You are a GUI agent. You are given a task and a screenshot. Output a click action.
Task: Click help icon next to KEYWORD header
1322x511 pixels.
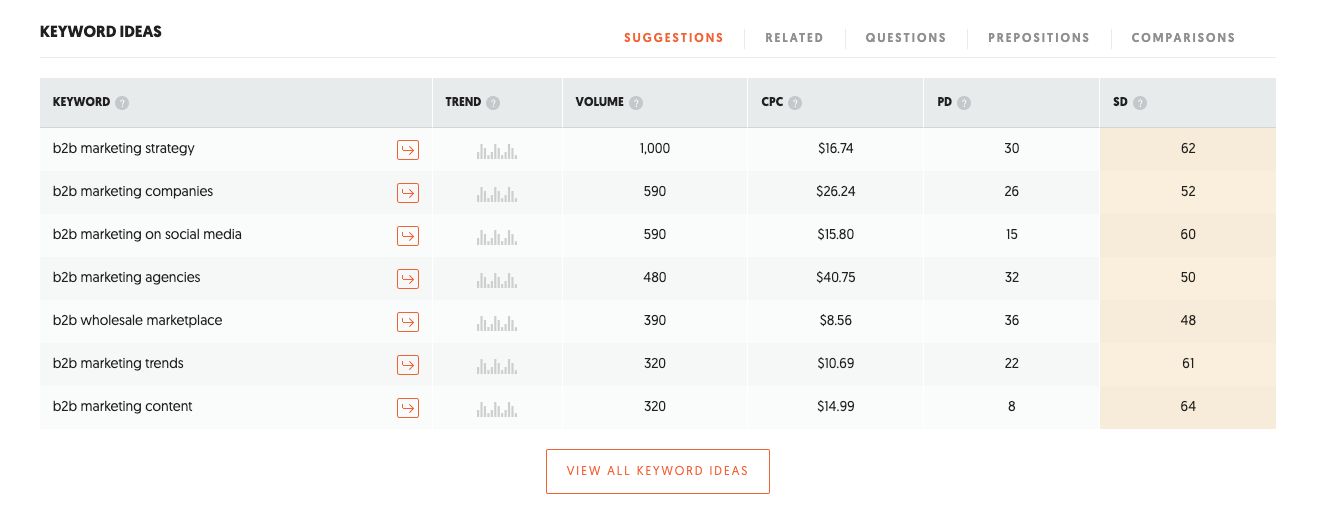point(122,103)
